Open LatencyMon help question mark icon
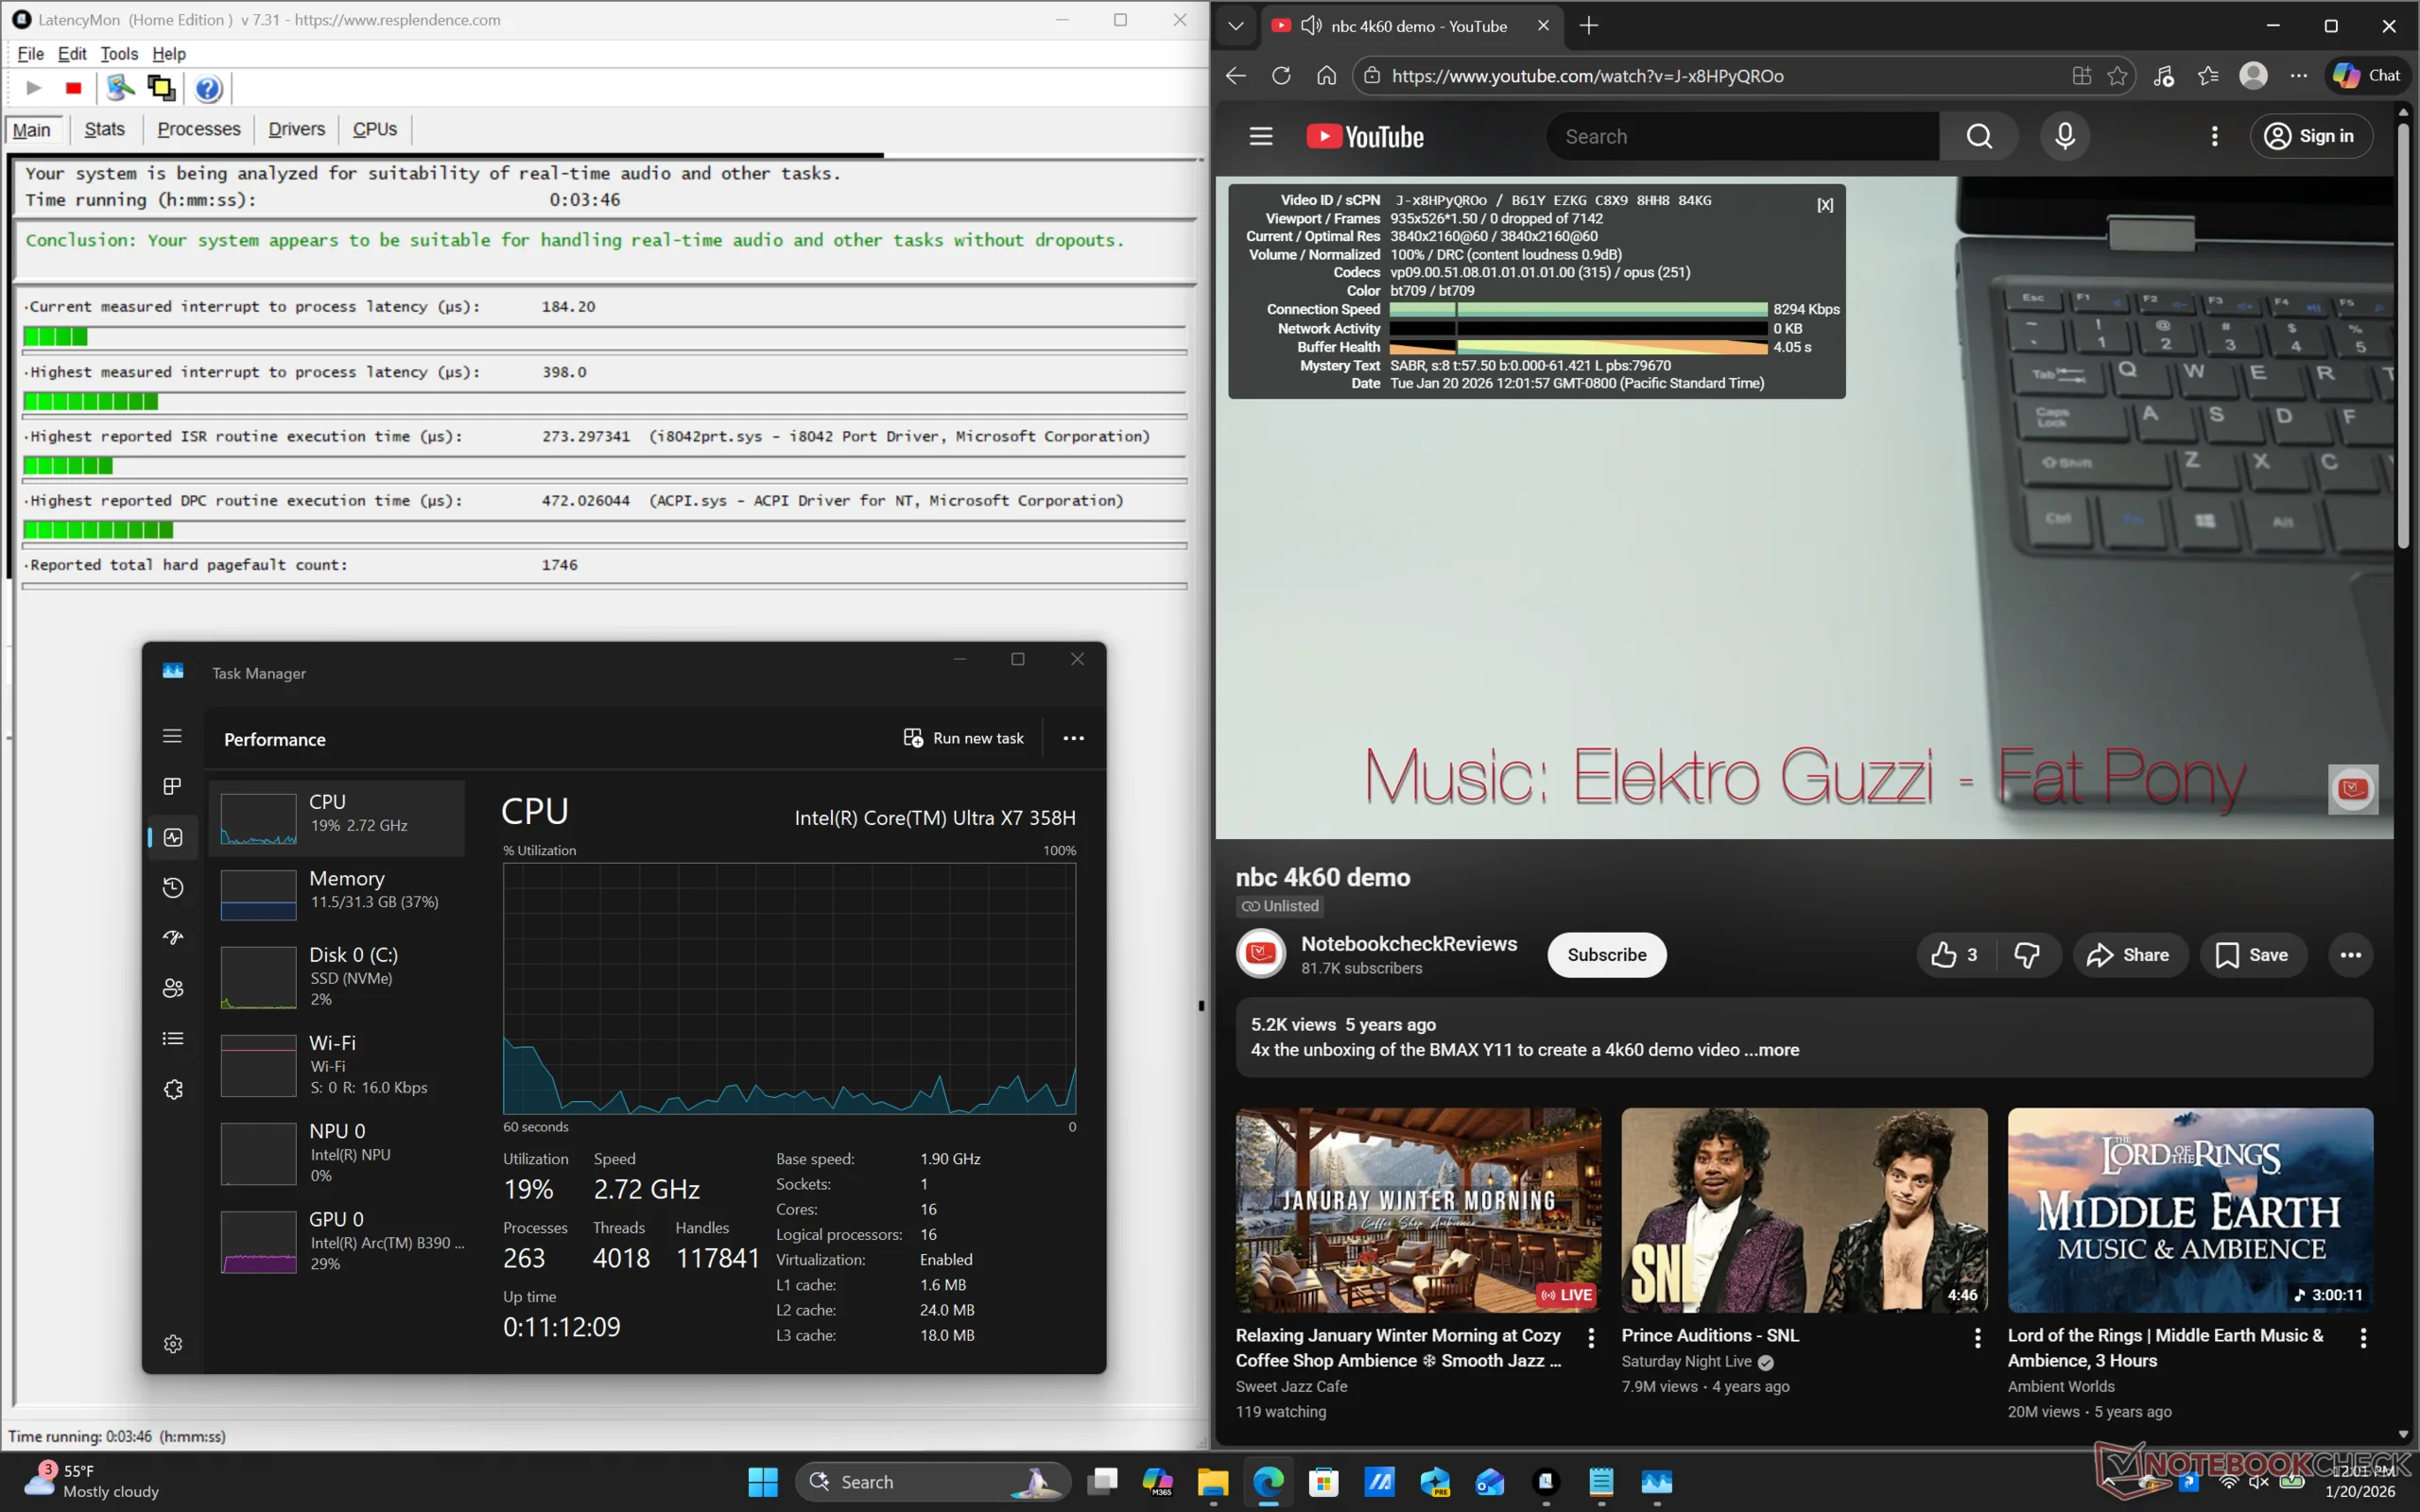Viewport: 2420px width, 1512px height. (x=208, y=88)
